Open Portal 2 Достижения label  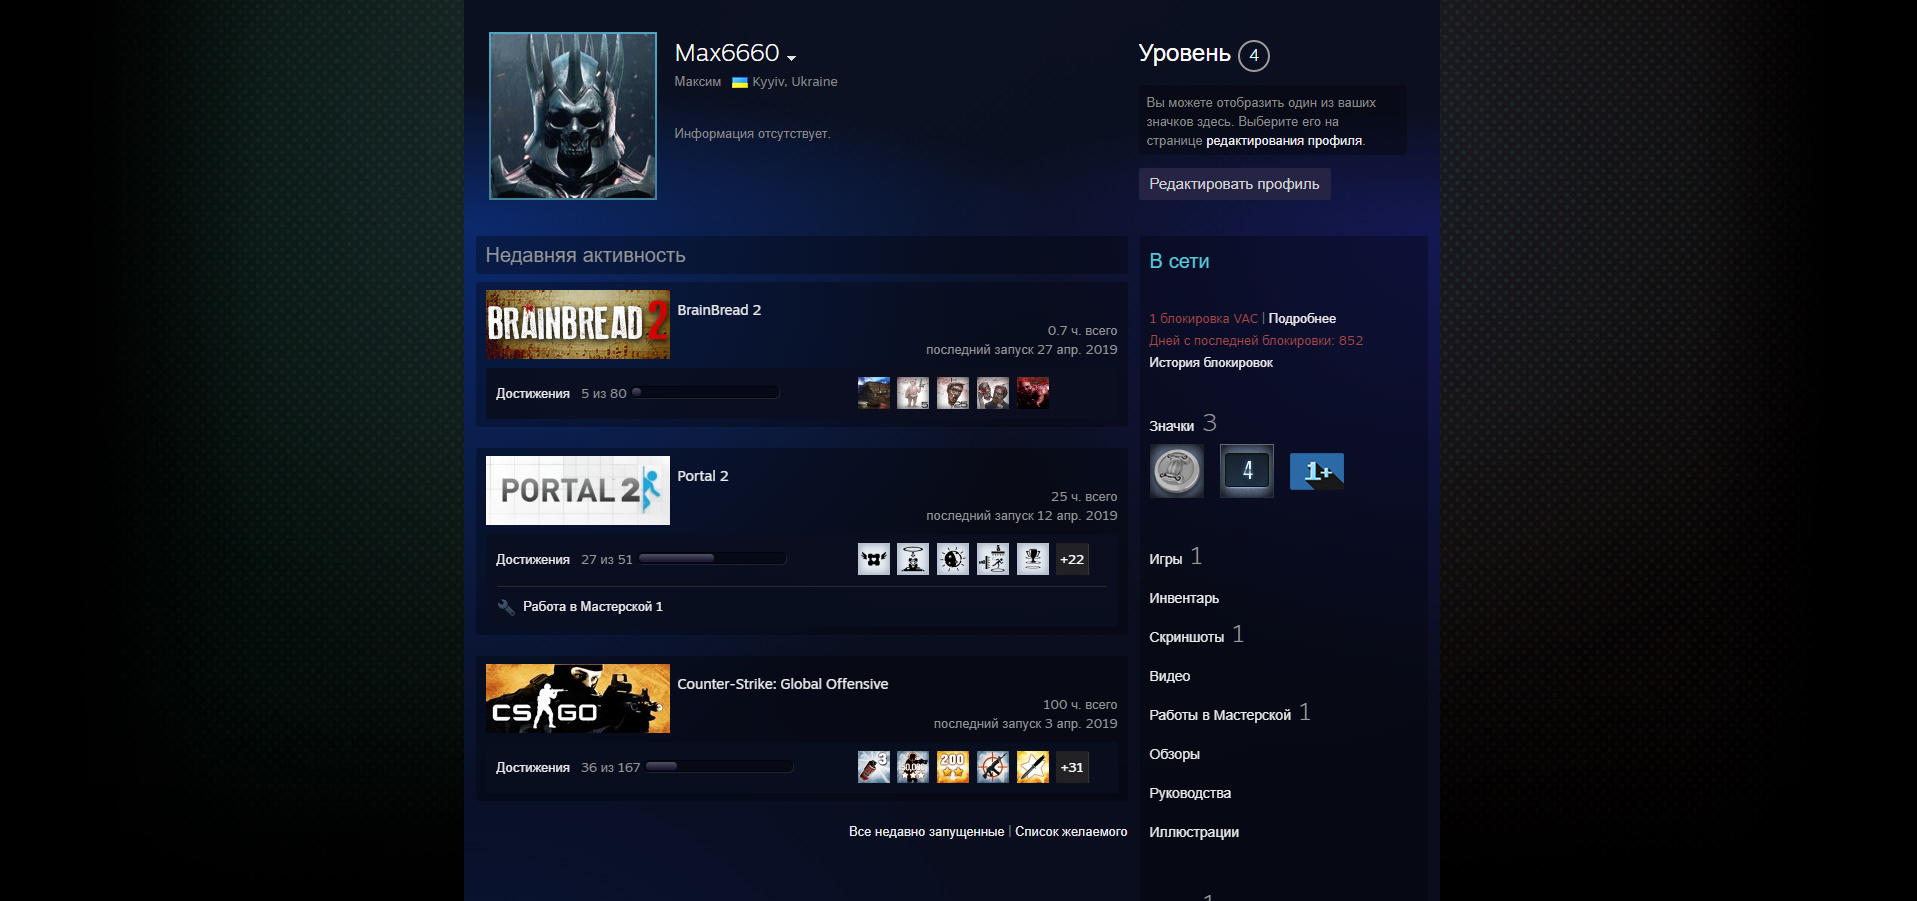coord(533,560)
